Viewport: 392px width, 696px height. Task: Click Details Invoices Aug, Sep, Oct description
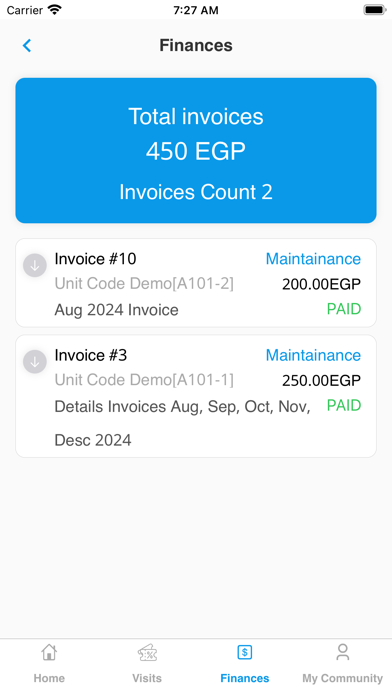(x=182, y=407)
